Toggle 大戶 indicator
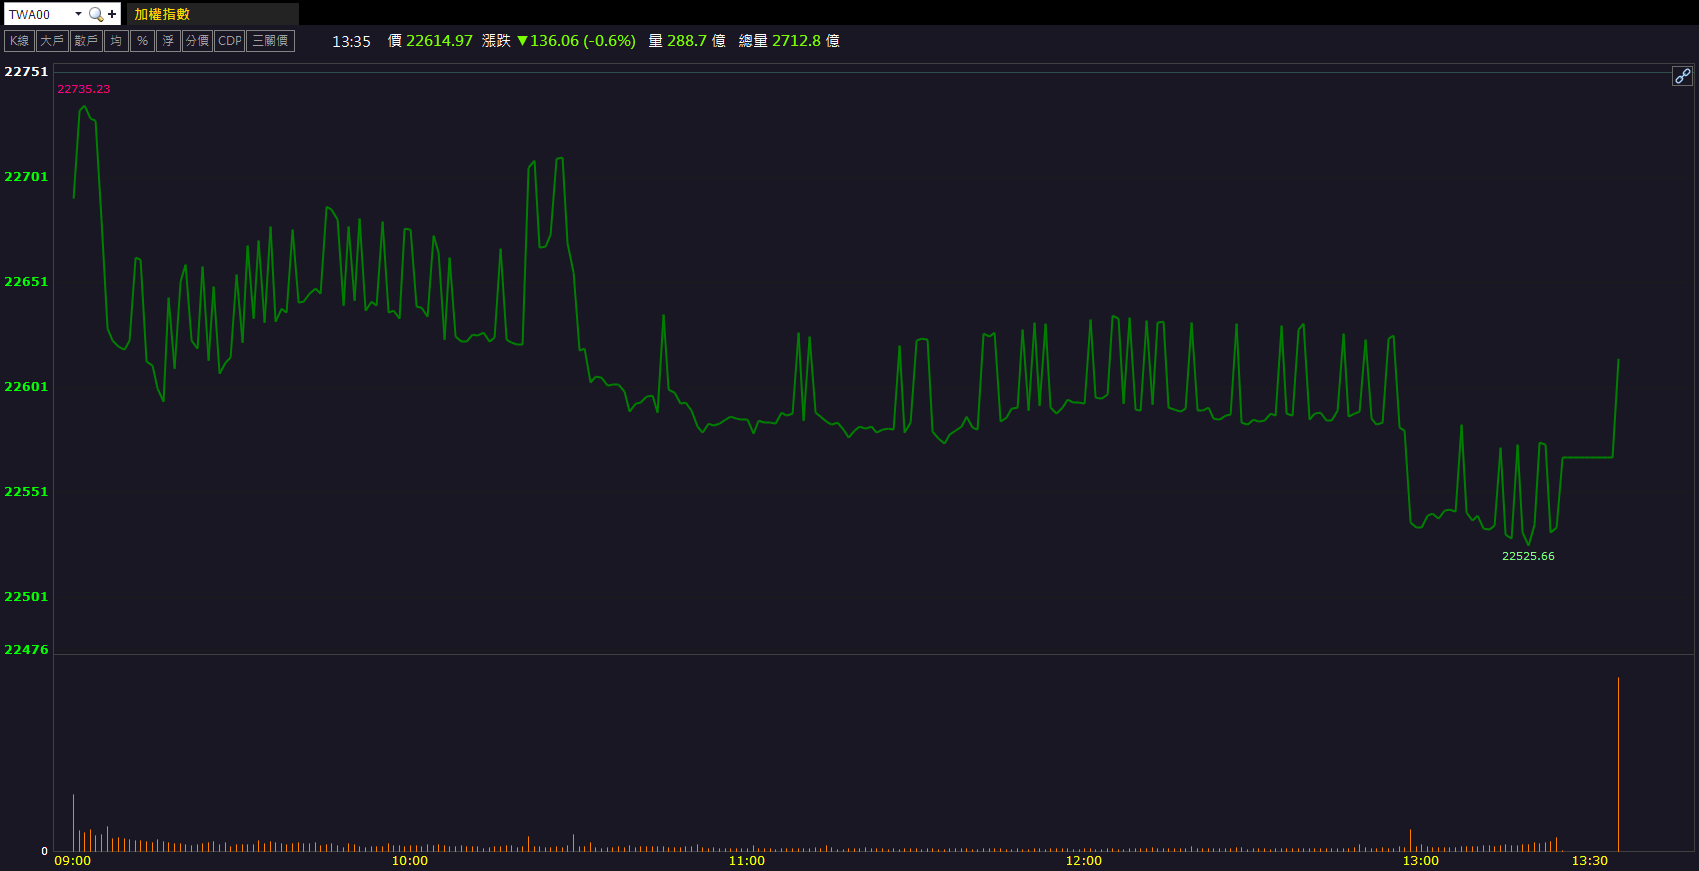This screenshot has height=871, width=1699. tap(52, 41)
